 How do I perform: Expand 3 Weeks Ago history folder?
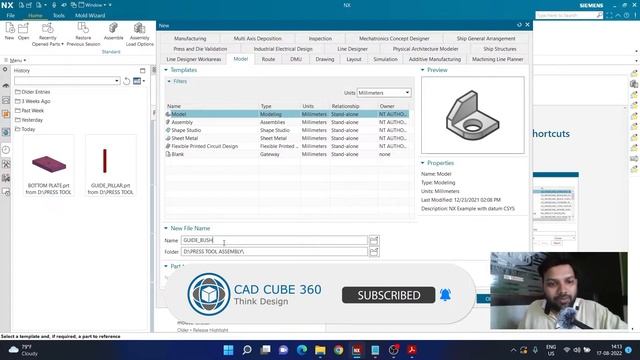[x=32, y=101]
